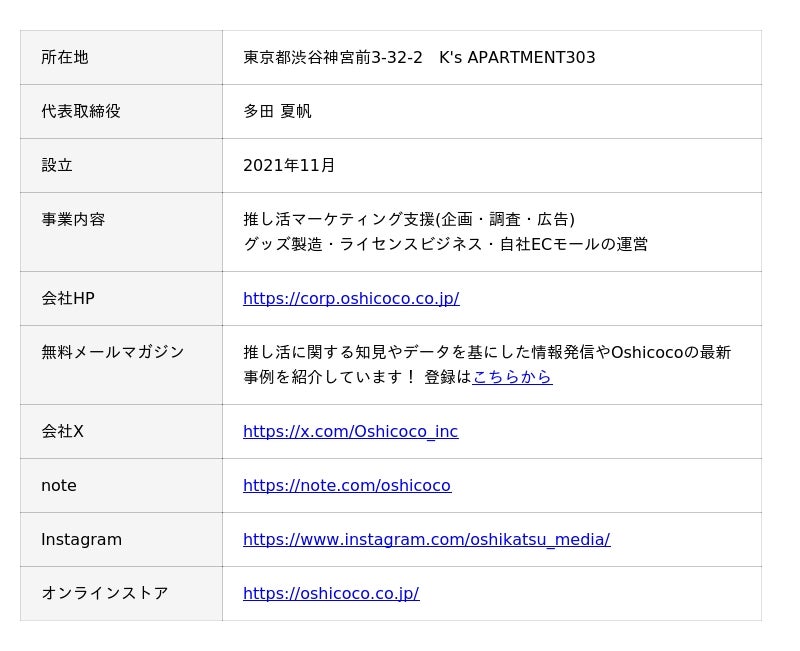Go to the oshicoco.co.jp online store link
800x651 pixels.
pos(331,594)
